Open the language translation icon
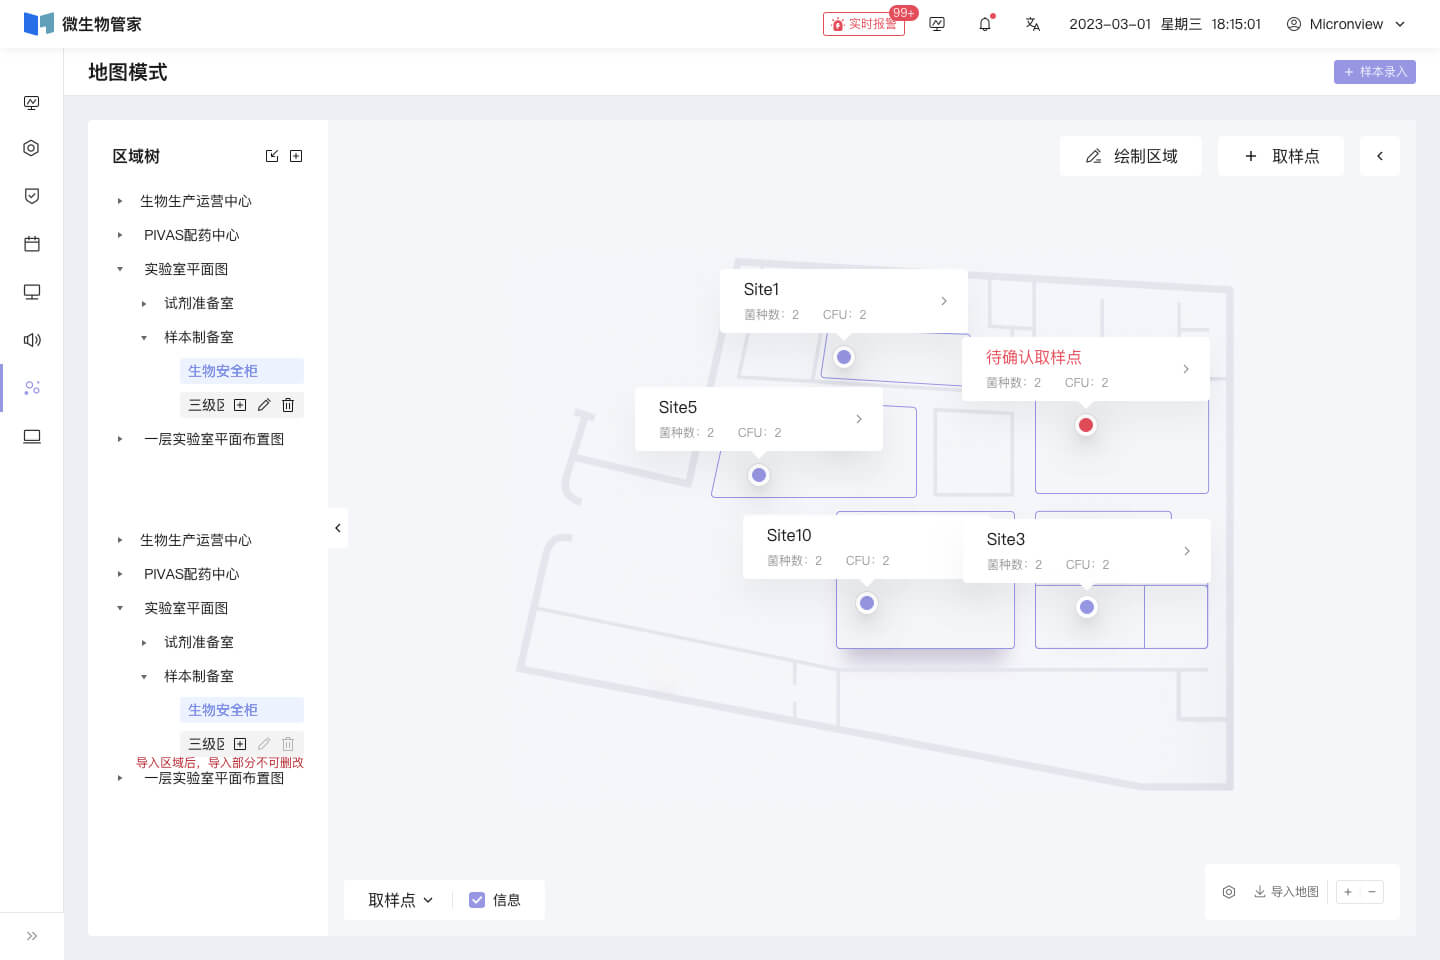1440x960 pixels. (x=1033, y=24)
